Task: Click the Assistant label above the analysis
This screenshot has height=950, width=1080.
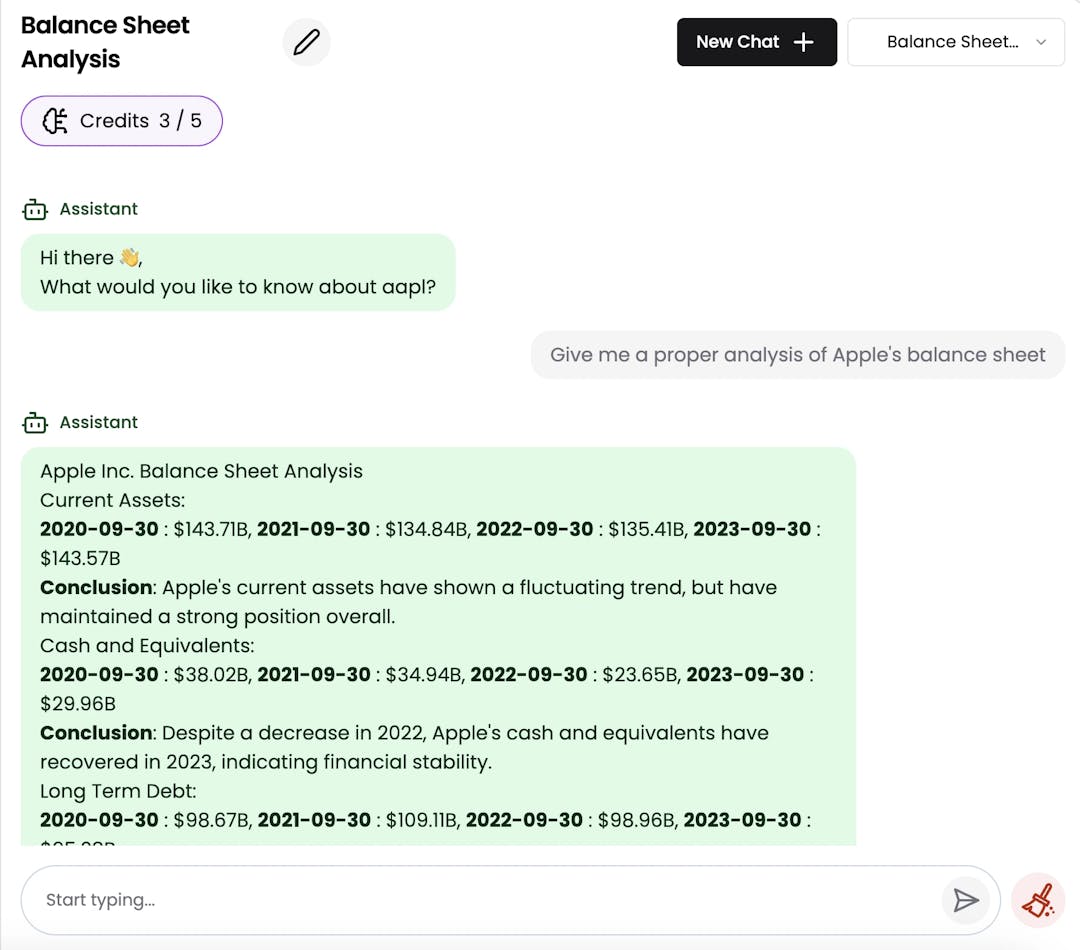Action: [98, 422]
